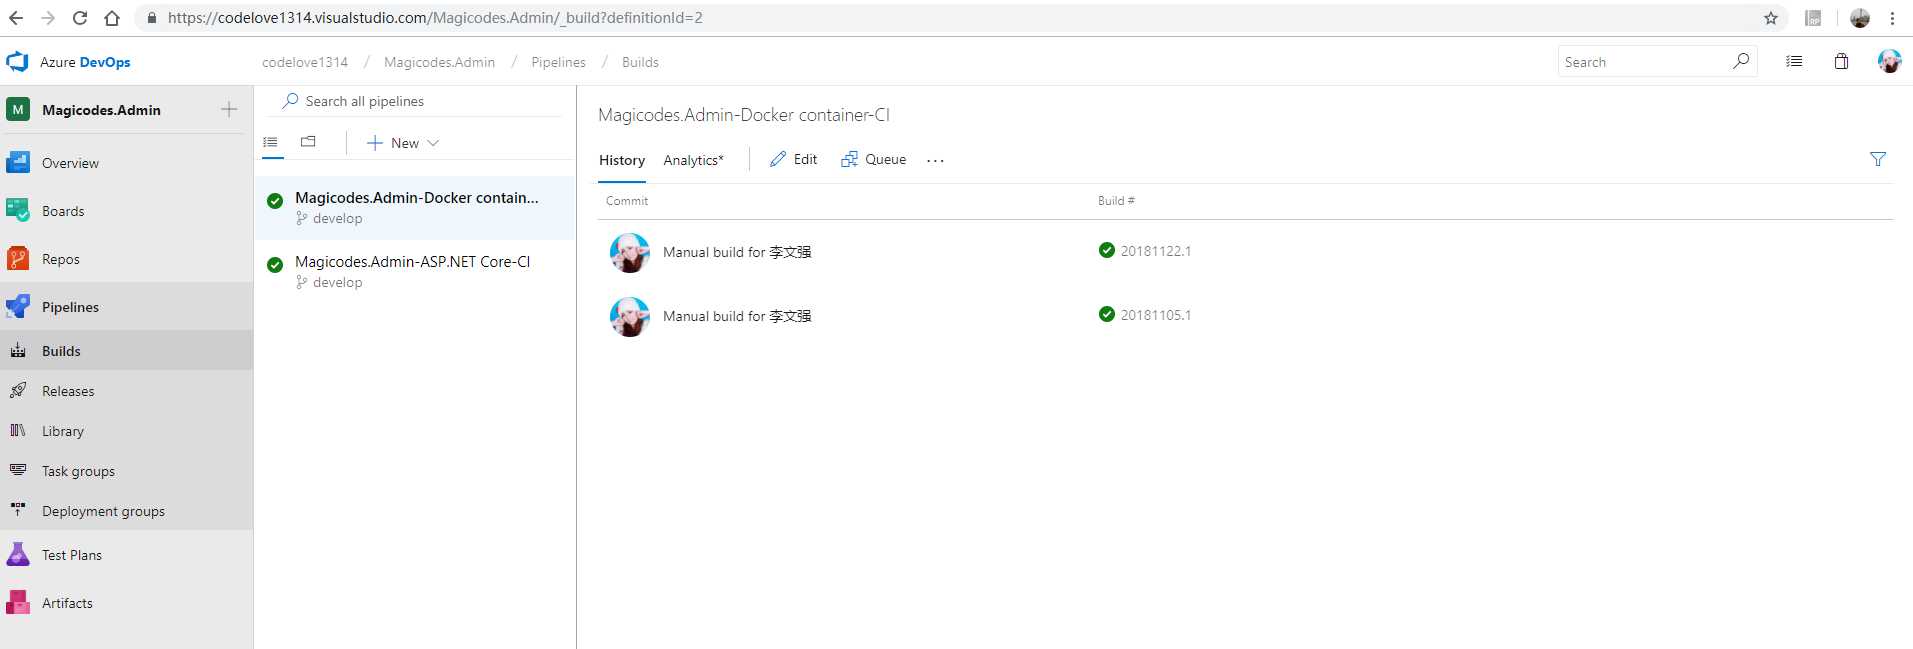This screenshot has height=649, width=1913.
Task: Click Pipelines breadcrumb link
Action: pyautogui.click(x=558, y=62)
